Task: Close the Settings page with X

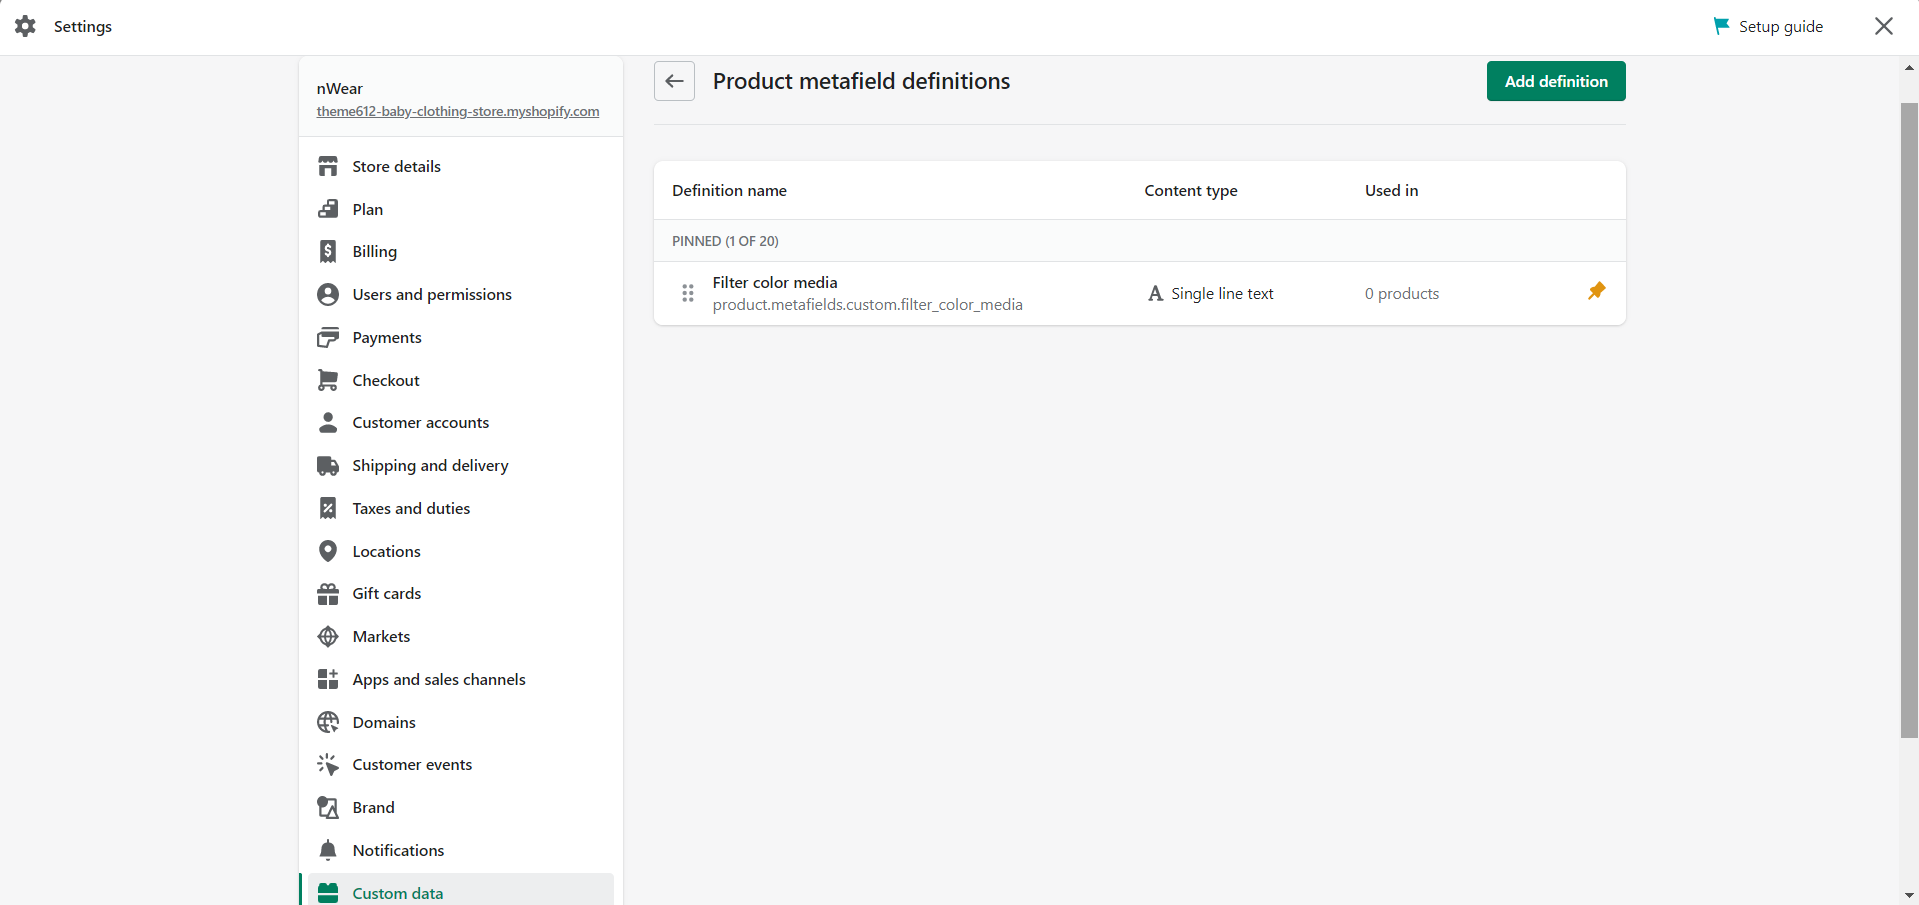Action: tap(1884, 26)
